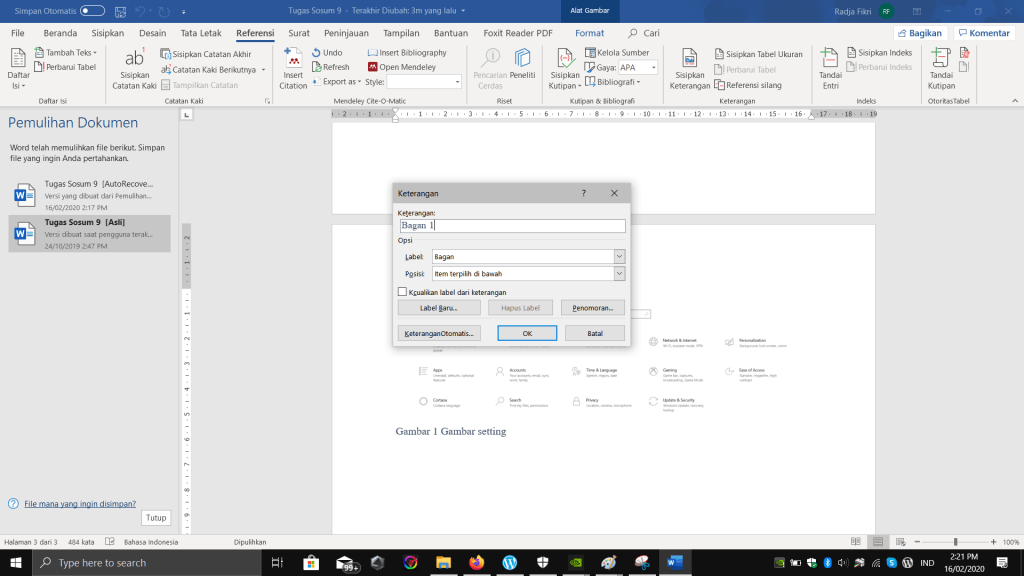The height and width of the screenshot is (576, 1024).
Task: Click the Keterangan caption text field
Action: [512, 226]
